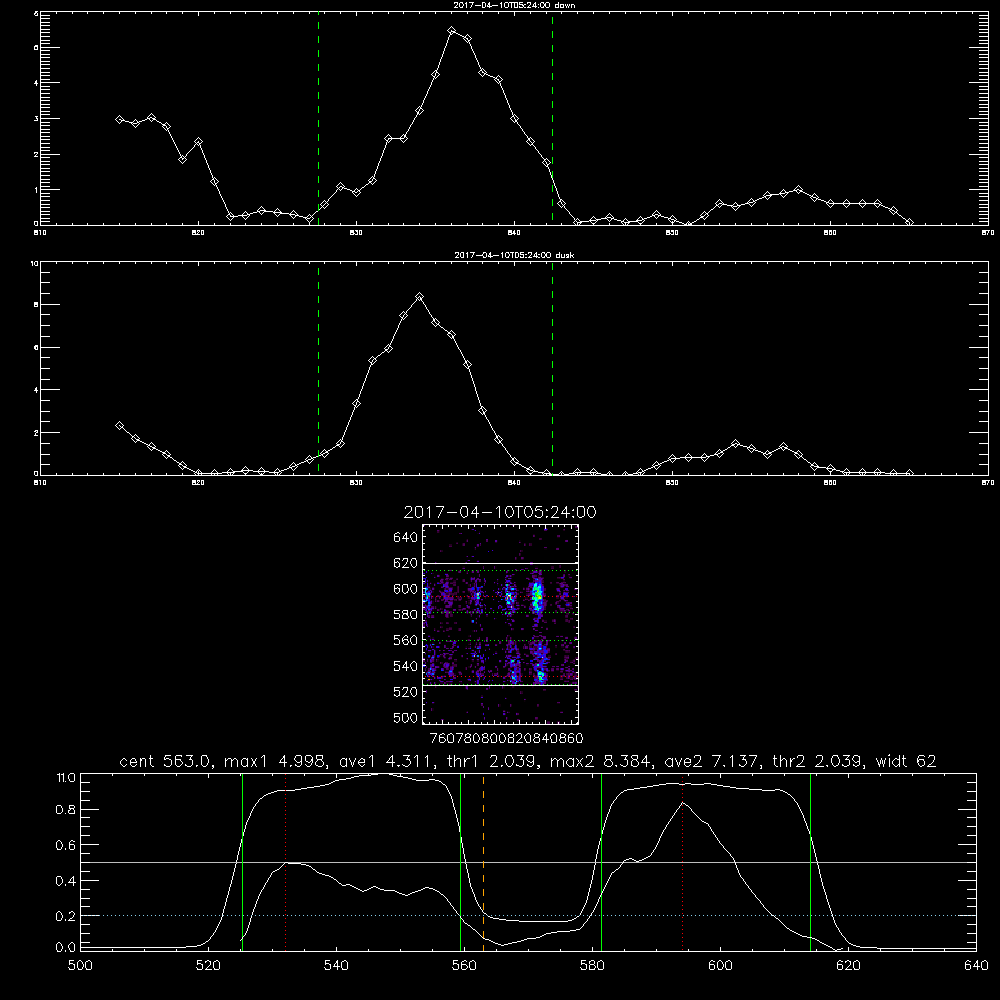The width and height of the screenshot is (1000, 1000).
Task: Select right green dashed line in dusk plot
Action: click(552, 368)
